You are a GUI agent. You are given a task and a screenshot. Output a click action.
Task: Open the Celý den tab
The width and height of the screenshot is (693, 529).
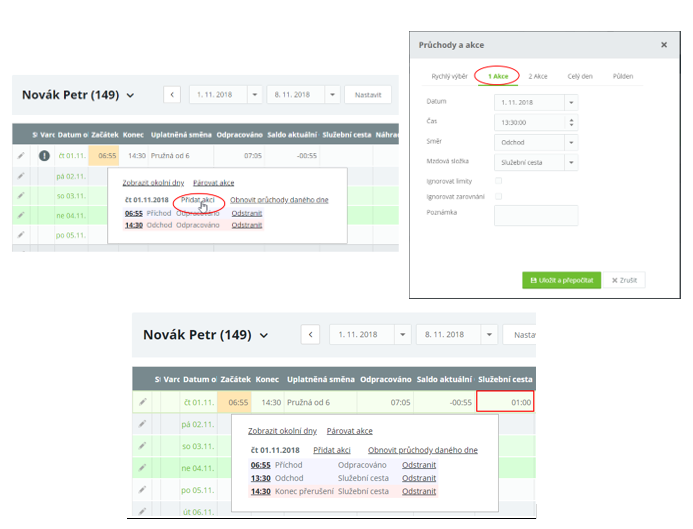pos(579,76)
